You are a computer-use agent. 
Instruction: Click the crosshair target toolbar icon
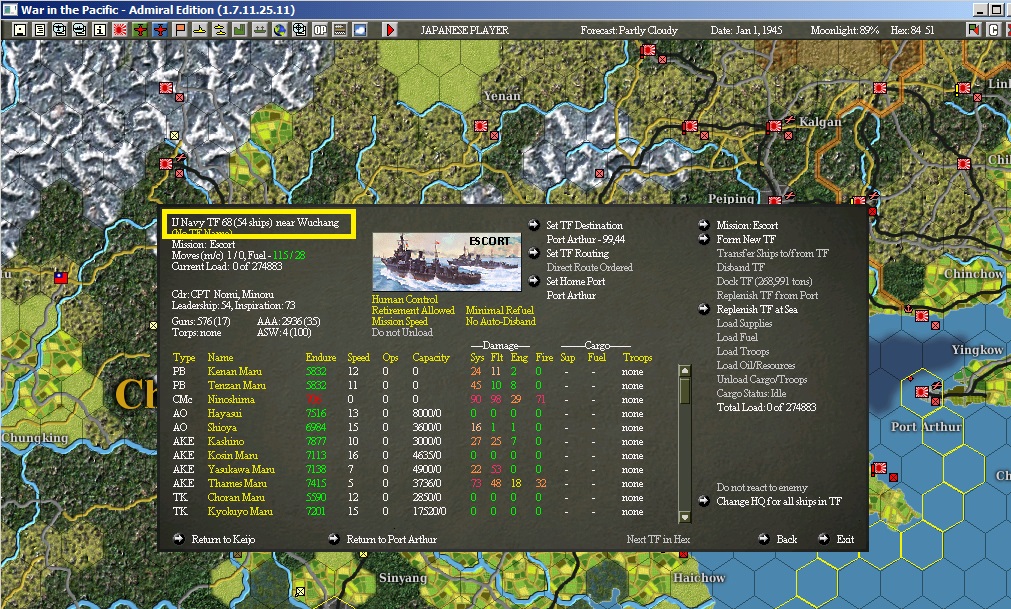(x=300, y=30)
